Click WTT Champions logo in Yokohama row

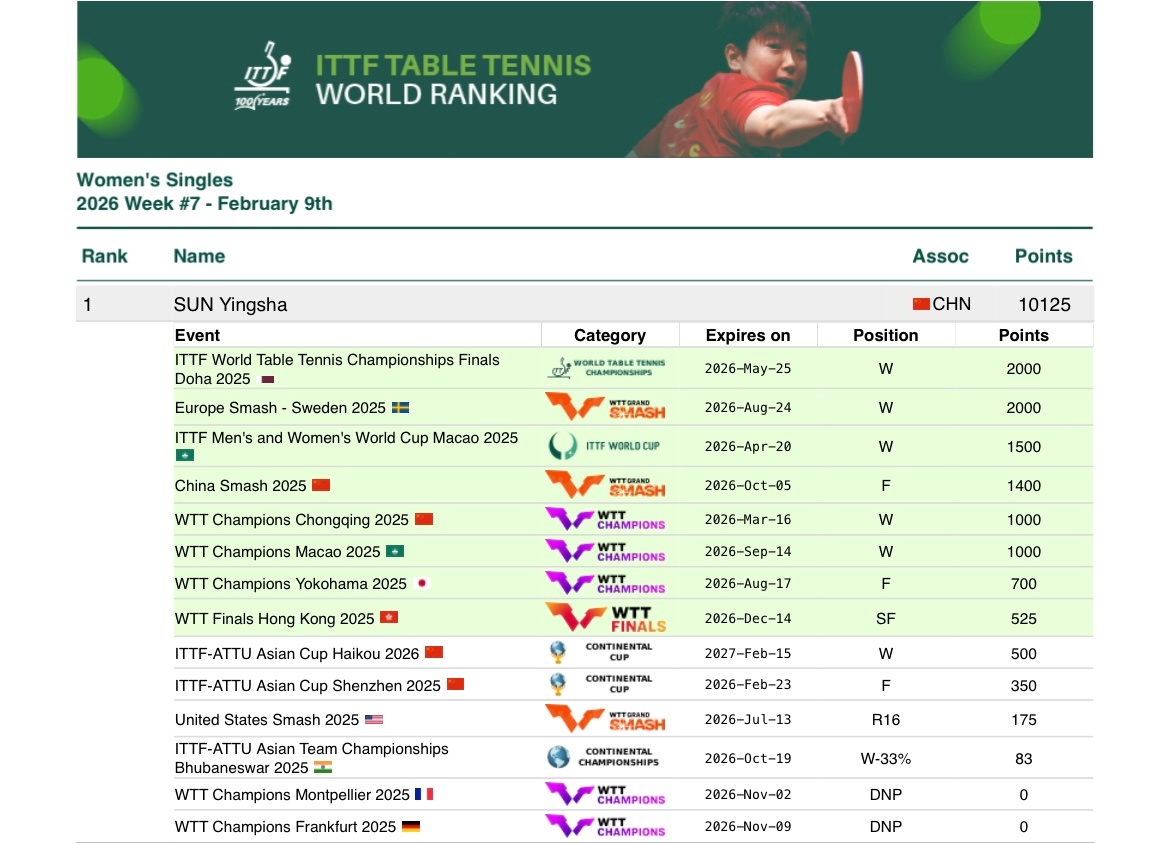point(605,583)
